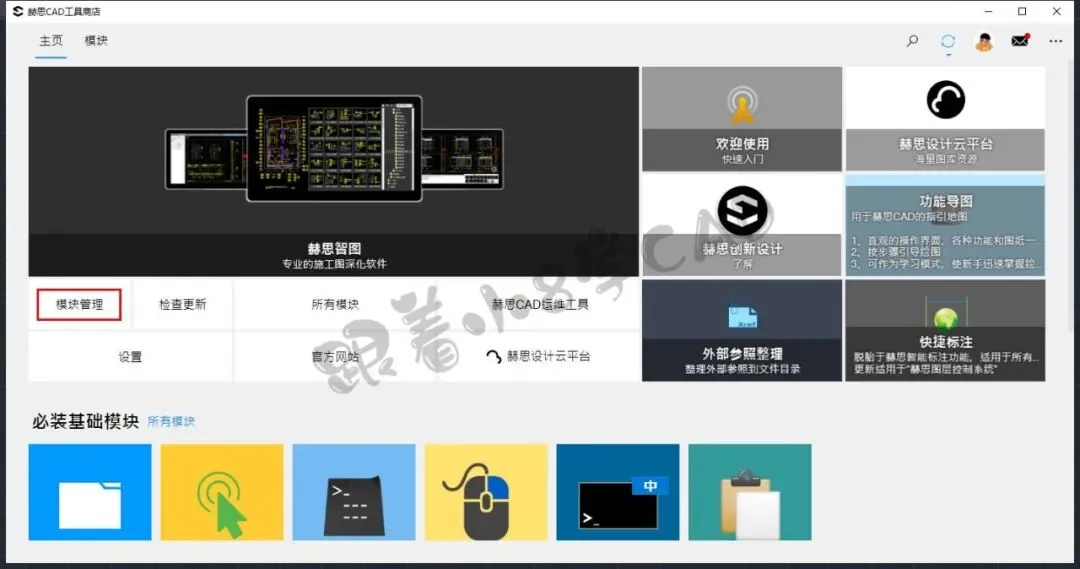Open the 赫思创新设计 tile
Screen dimensions: 1080x569
click(742, 225)
